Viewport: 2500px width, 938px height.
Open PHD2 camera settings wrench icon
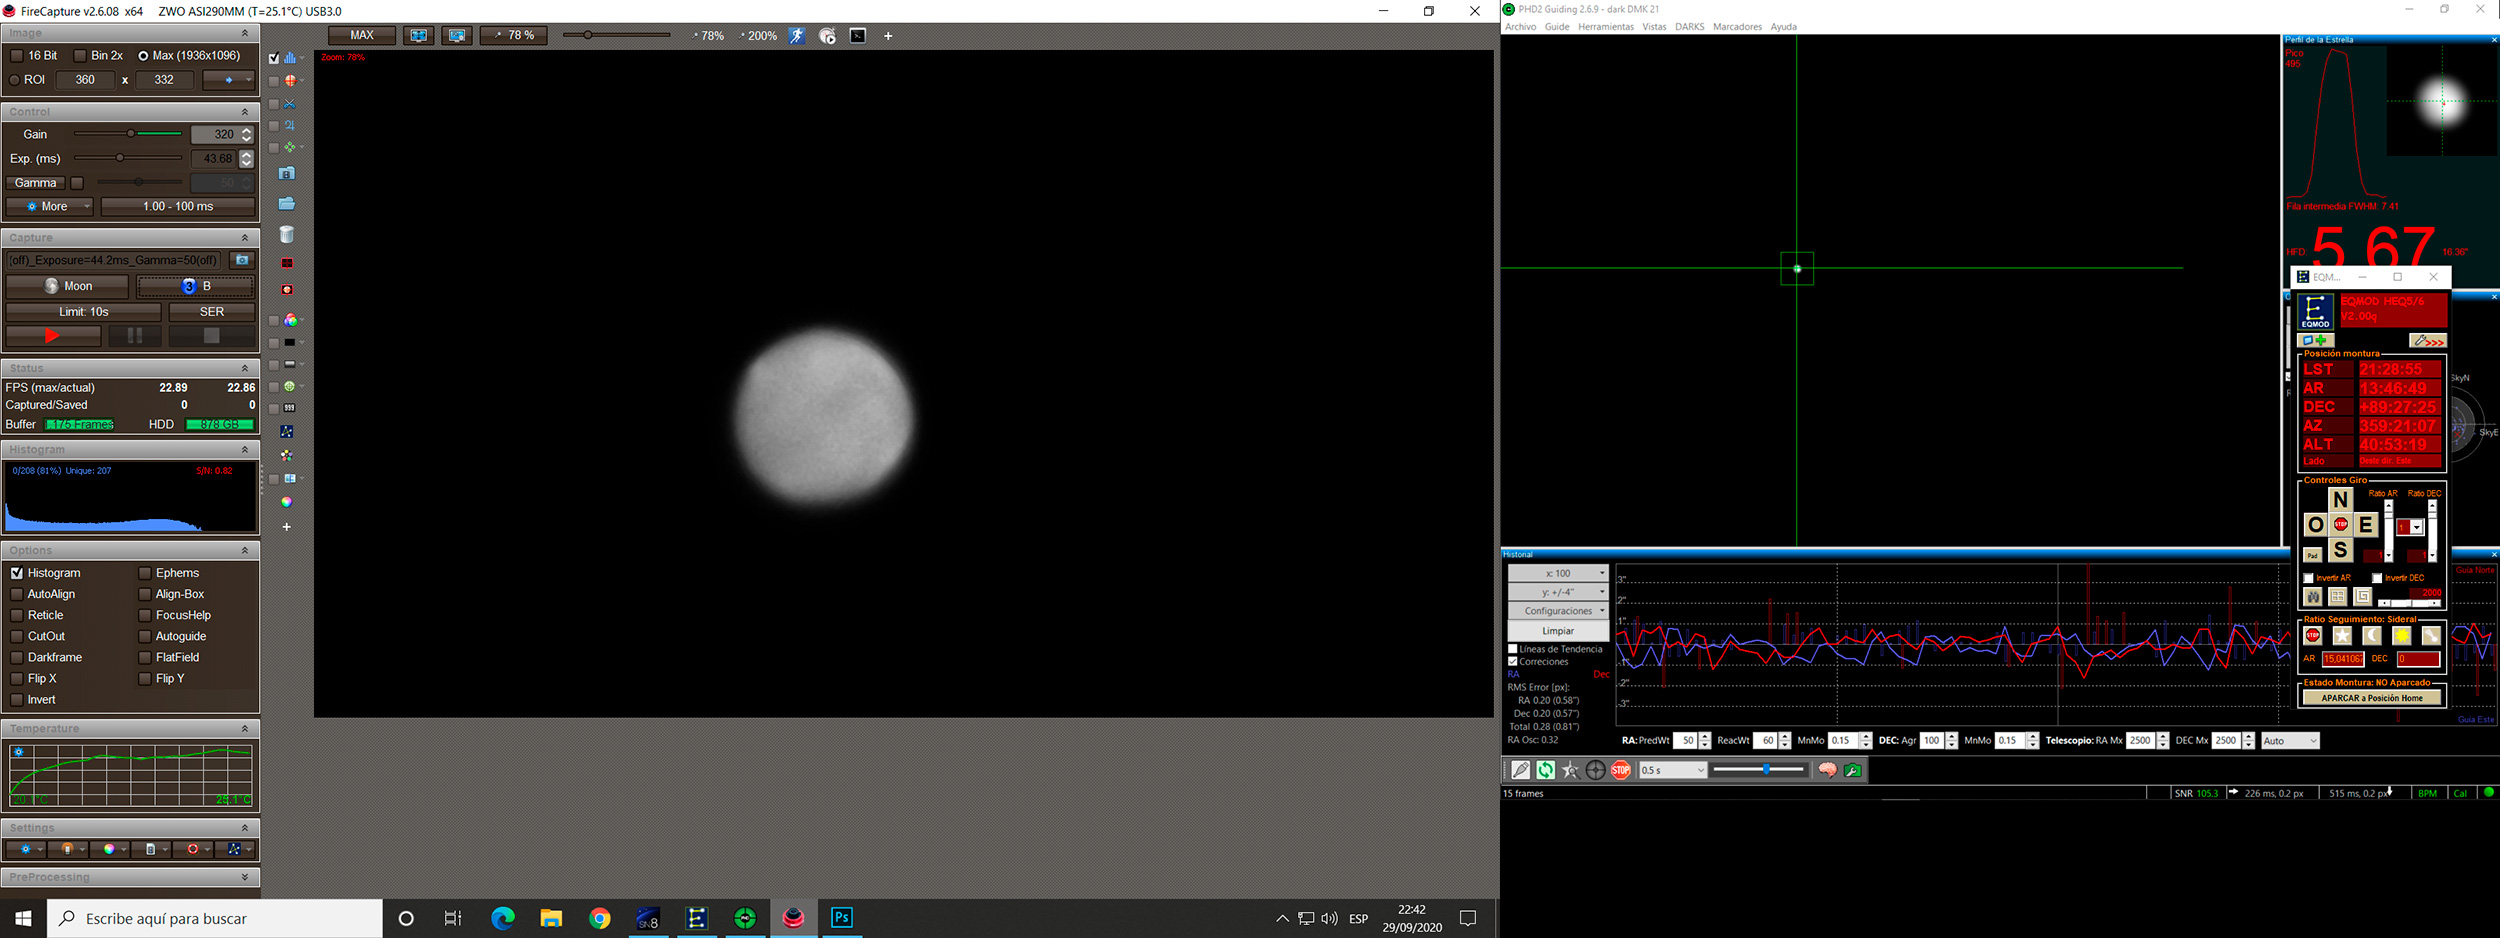click(1853, 770)
